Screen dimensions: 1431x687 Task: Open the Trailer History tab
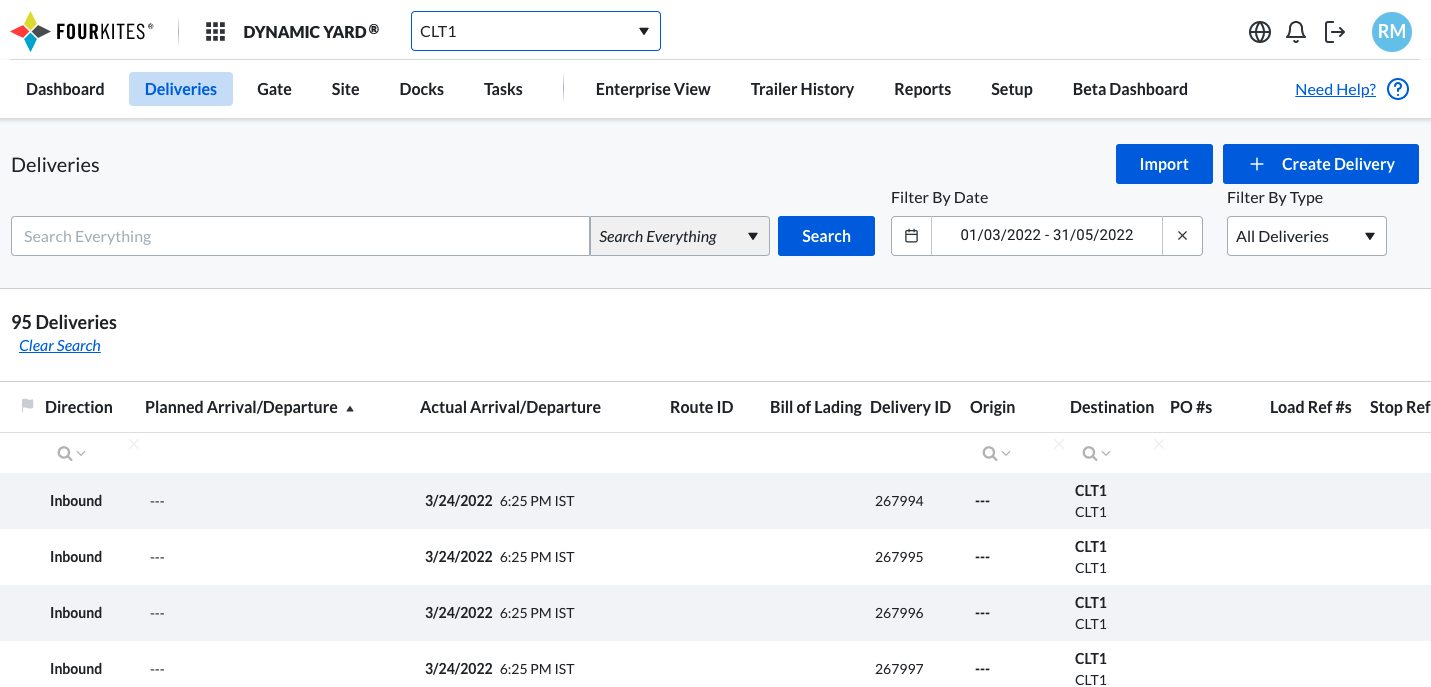pos(802,89)
